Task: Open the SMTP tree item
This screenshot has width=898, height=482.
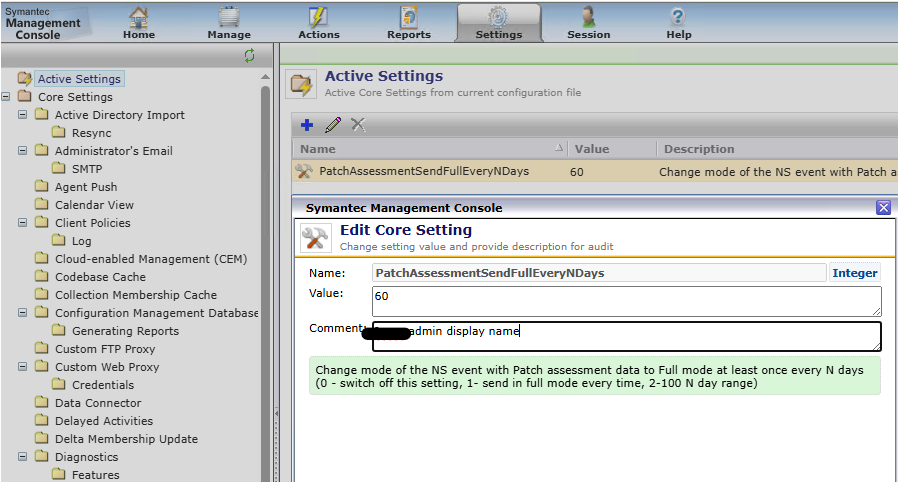Action: click(87, 169)
